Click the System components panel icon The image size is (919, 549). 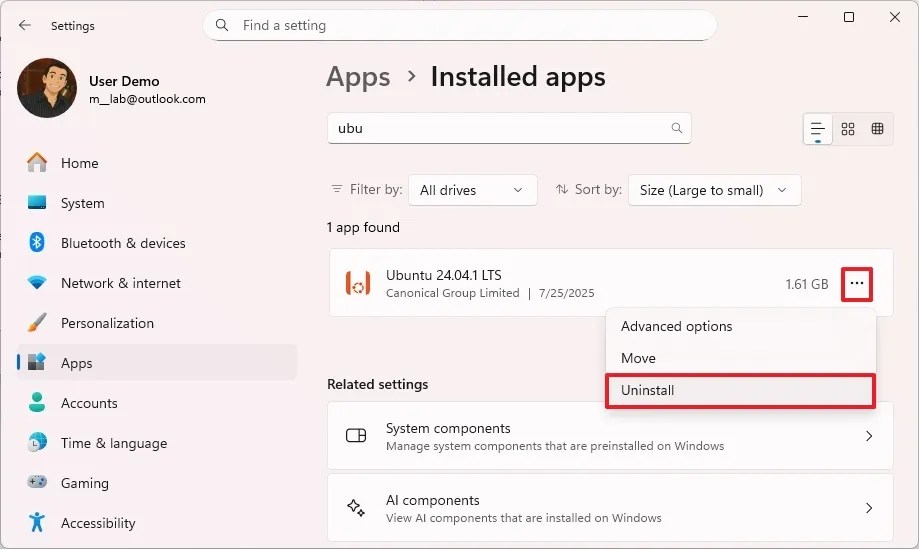pyautogui.click(x=356, y=435)
